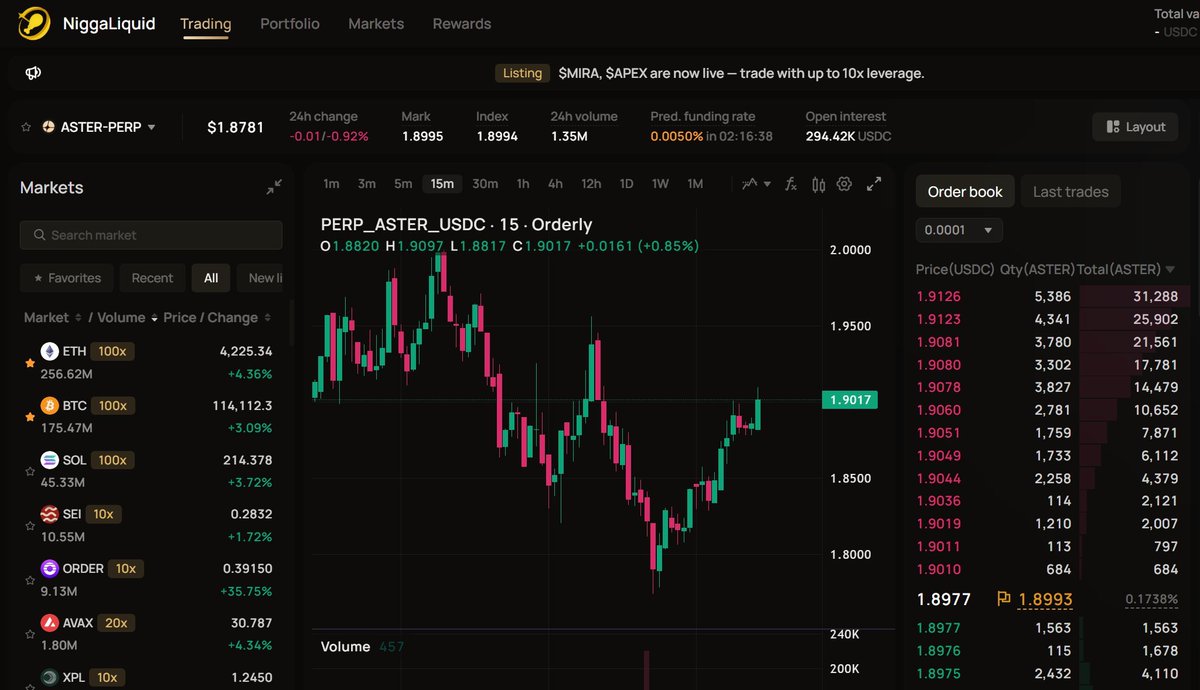Go to the Portfolio tab
The height and width of the screenshot is (690, 1200).
290,23
